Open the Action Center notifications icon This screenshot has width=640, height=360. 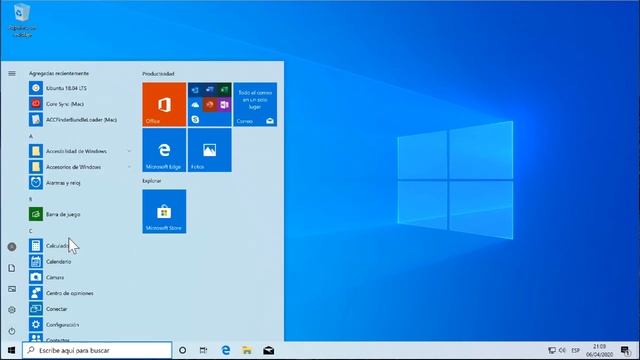(x=625, y=350)
